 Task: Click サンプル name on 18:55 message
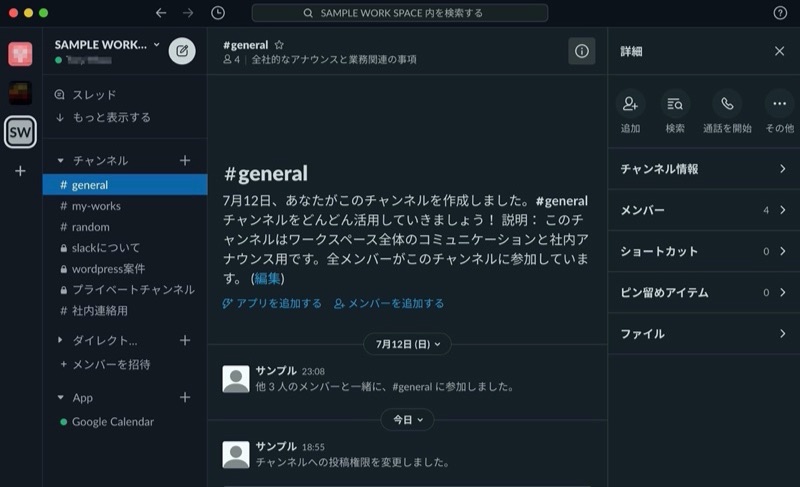[276, 446]
